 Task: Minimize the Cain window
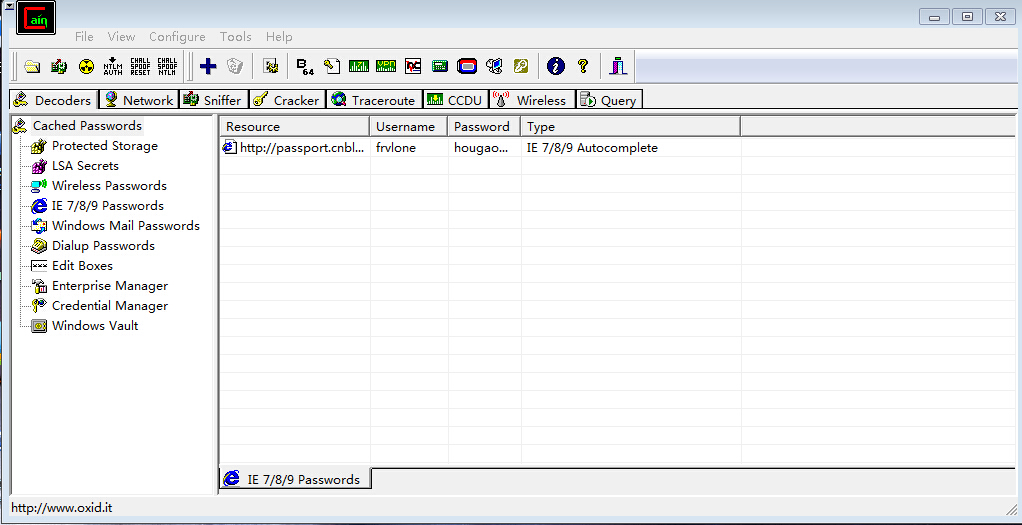pyautogui.click(x=934, y=17)
